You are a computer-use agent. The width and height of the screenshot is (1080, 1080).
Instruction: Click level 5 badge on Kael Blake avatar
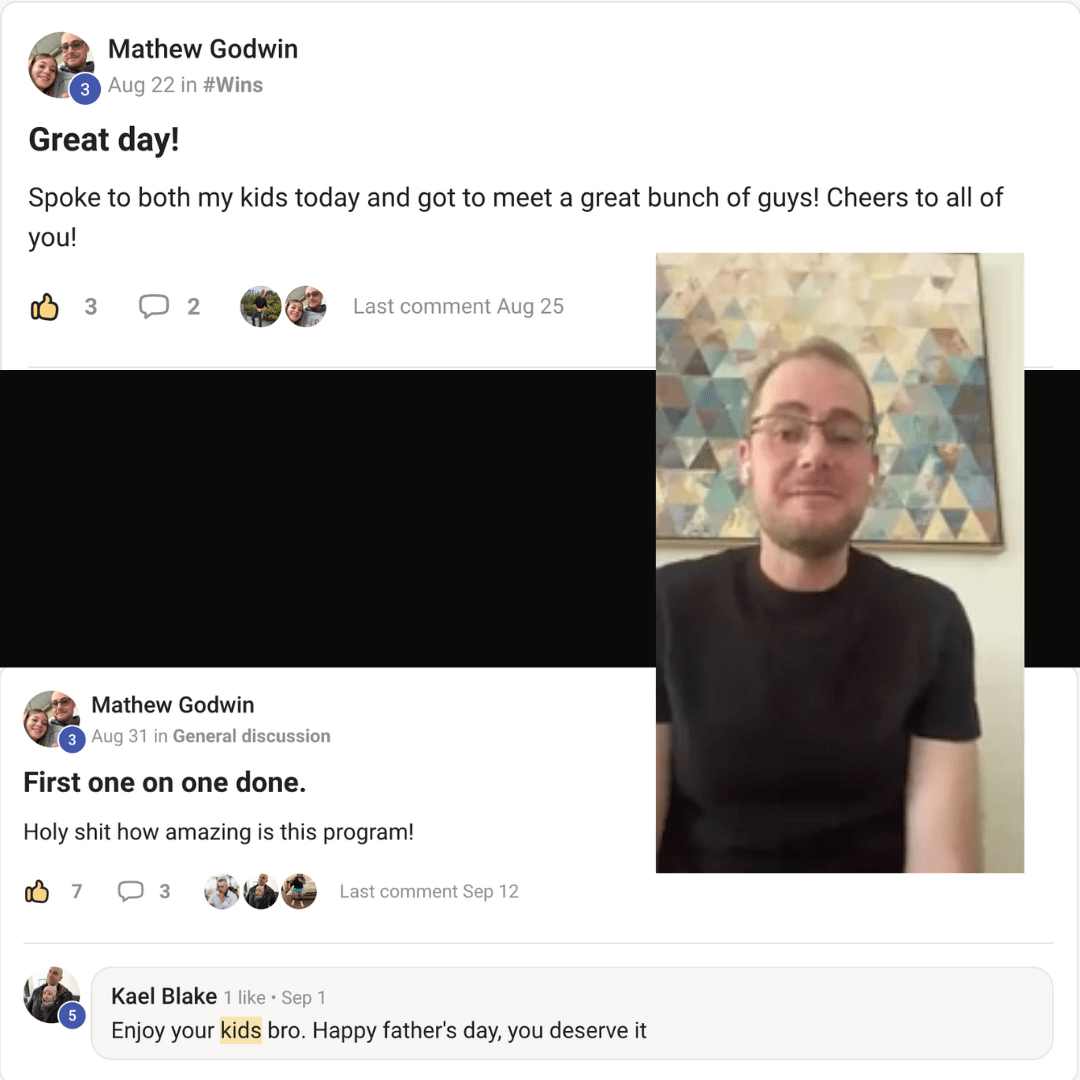72,1015
